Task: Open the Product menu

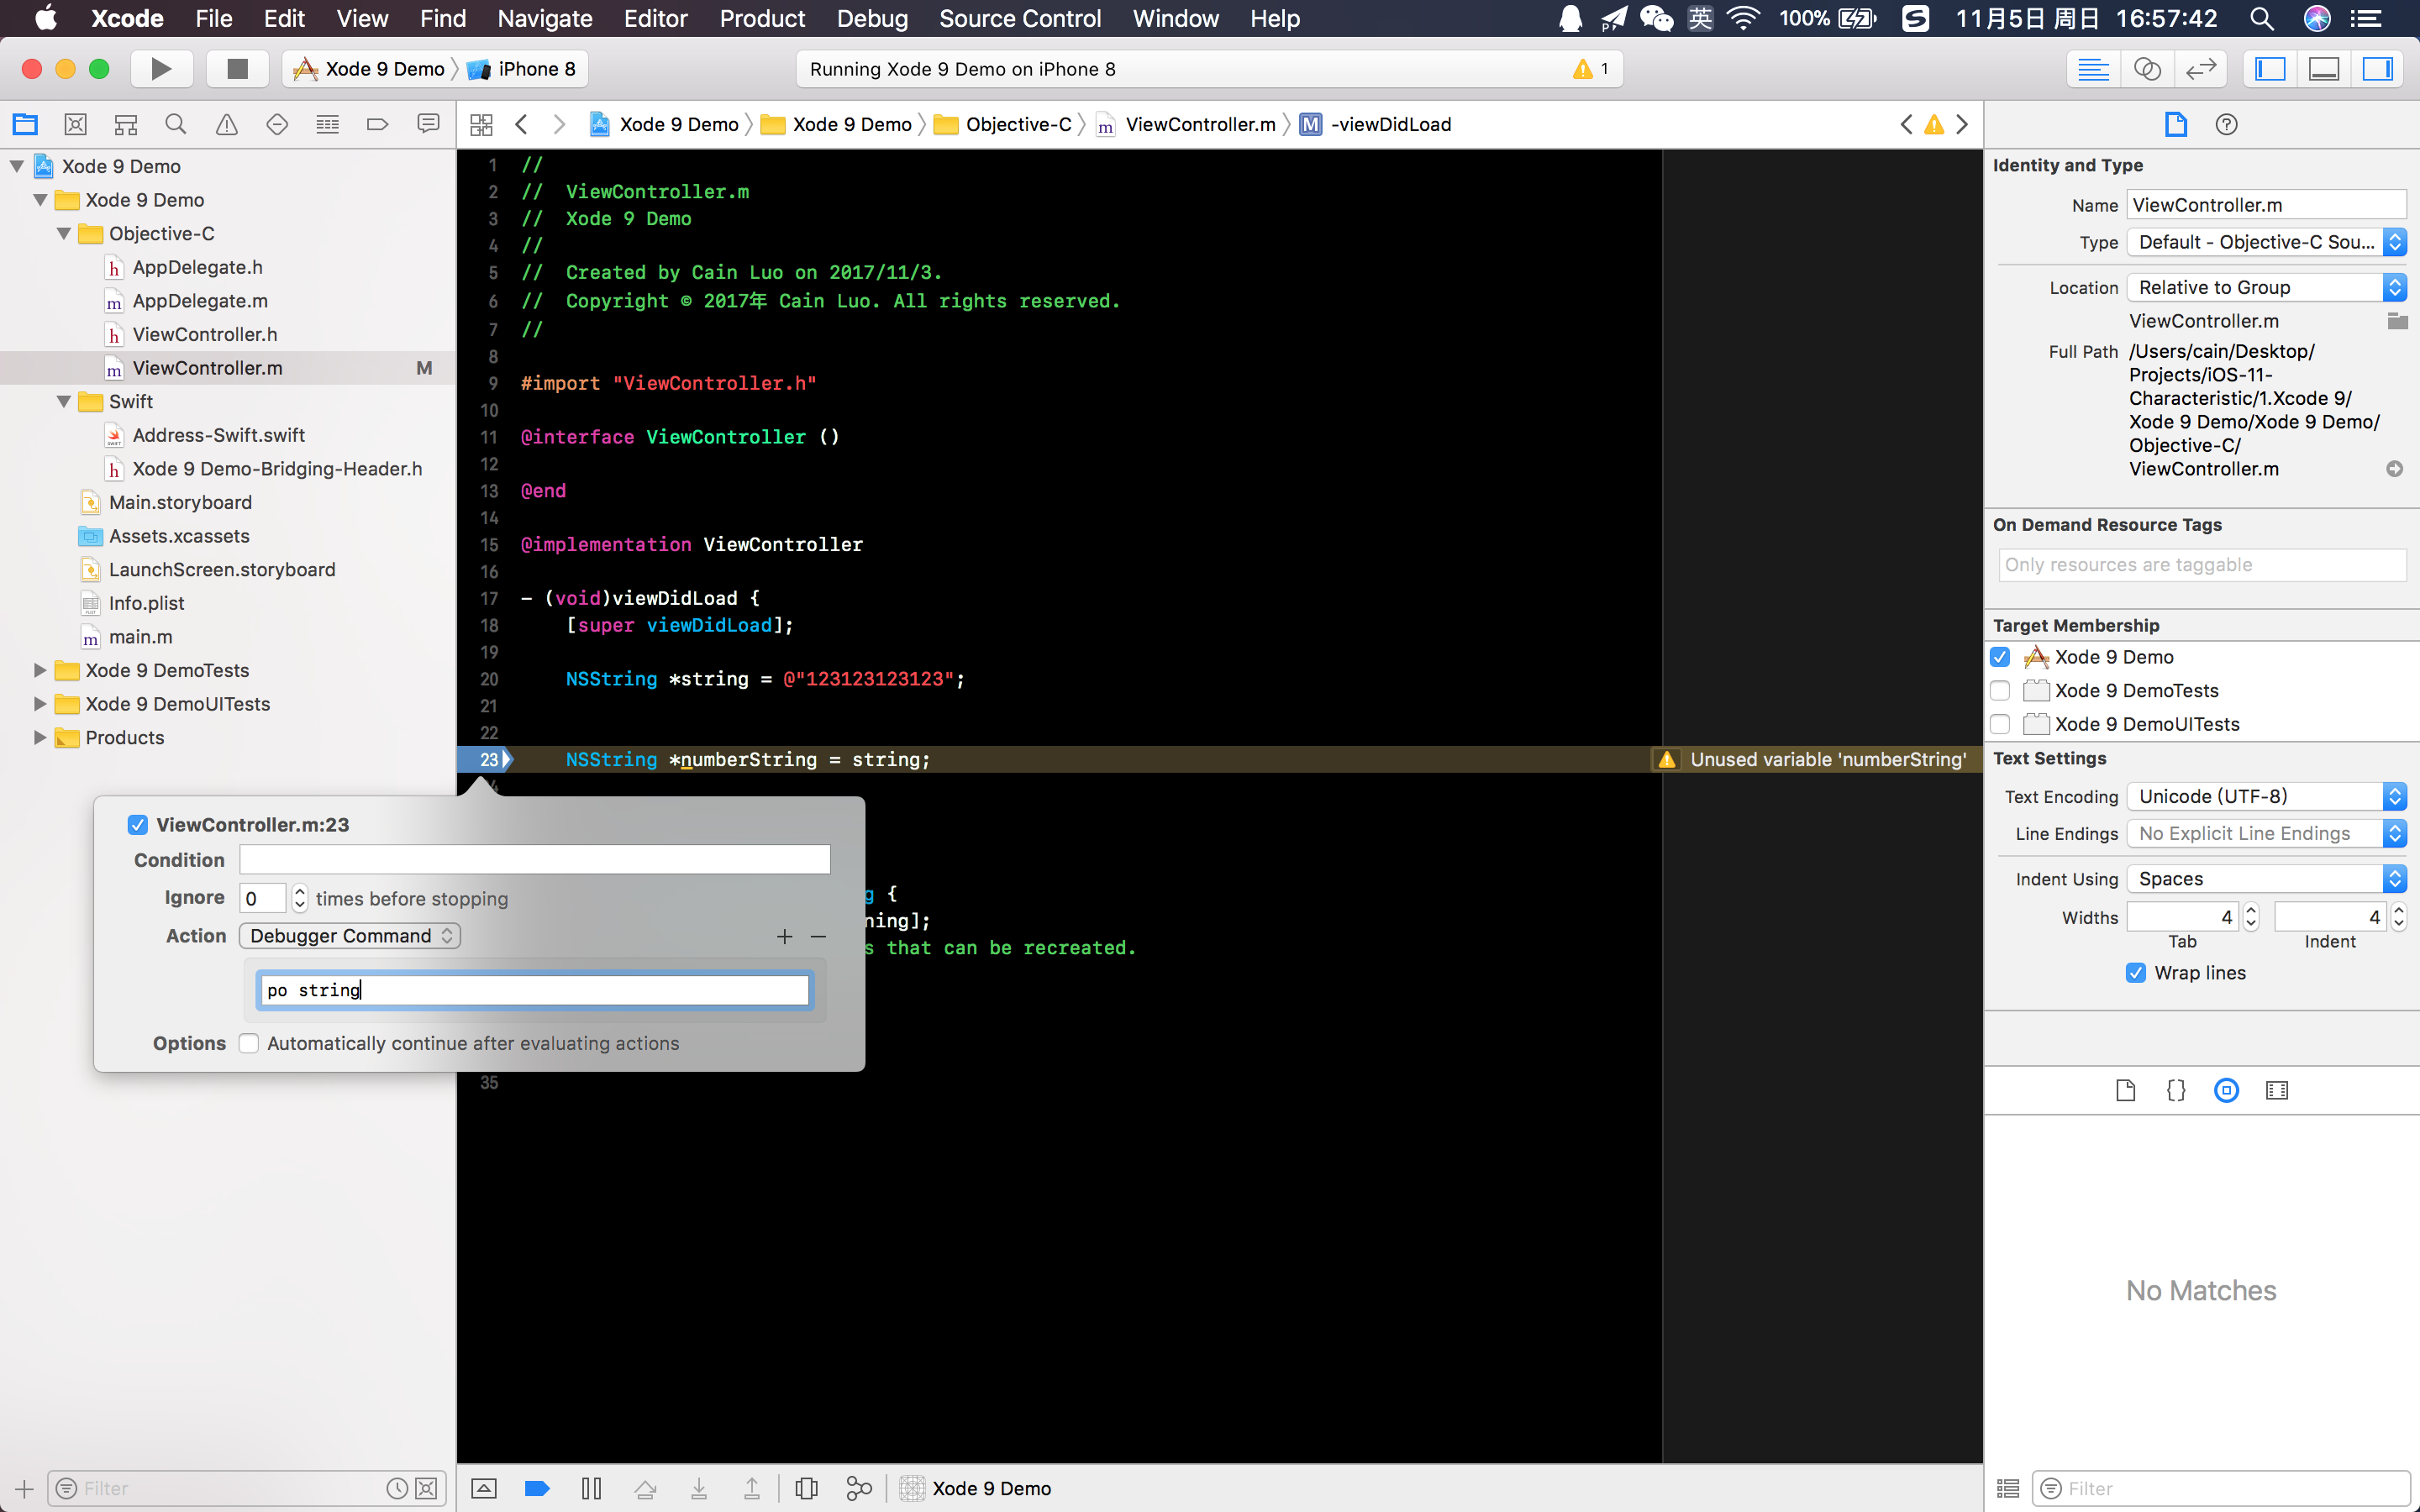Action: (x=762, y=18)
